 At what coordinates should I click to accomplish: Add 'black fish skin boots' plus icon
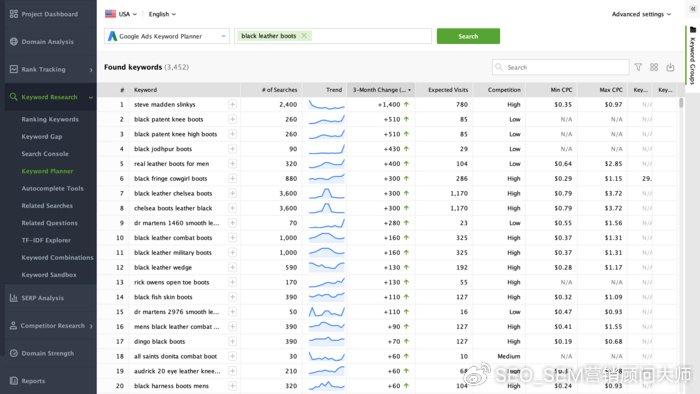point(232,297)
